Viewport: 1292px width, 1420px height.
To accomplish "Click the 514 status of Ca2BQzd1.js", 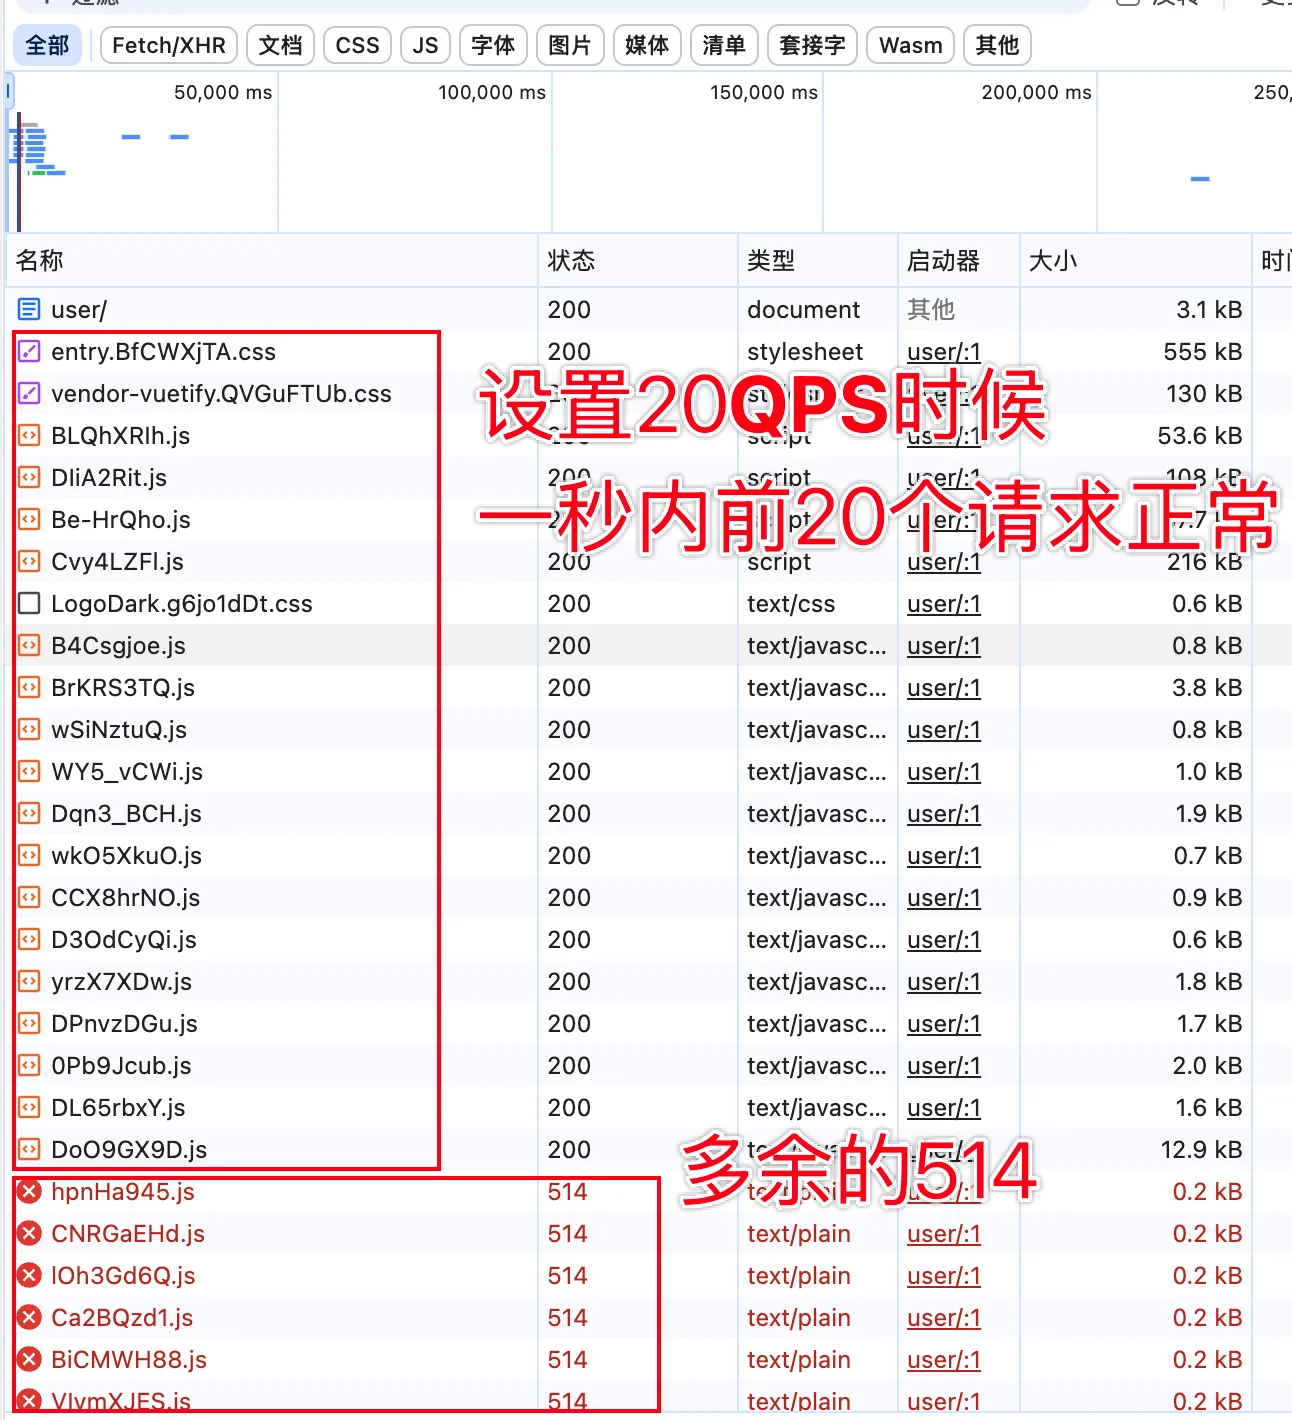I will coord(568,1318).
